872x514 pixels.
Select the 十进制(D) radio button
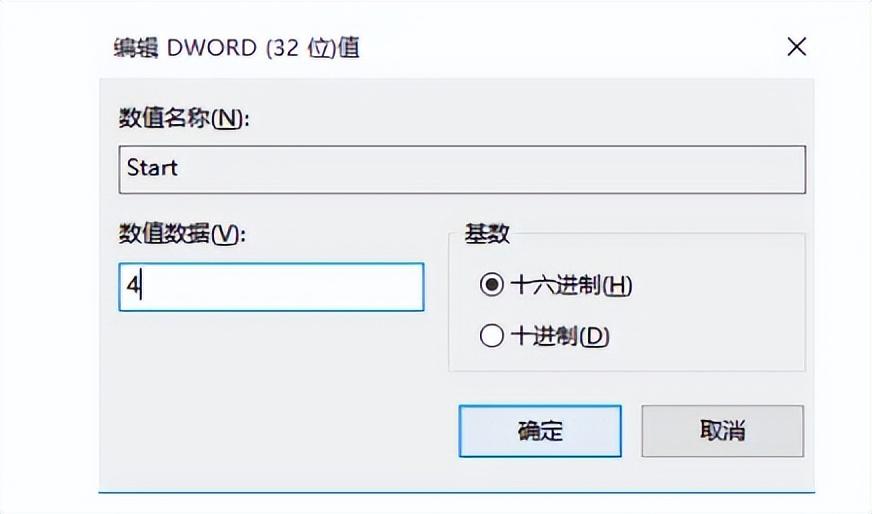(492, 335)
